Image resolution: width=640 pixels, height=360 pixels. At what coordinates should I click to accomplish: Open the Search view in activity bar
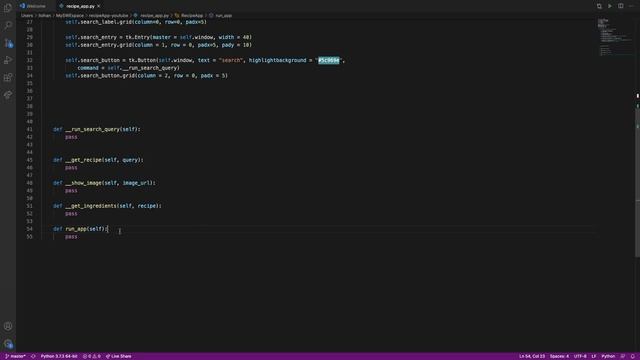click(8, 25)
